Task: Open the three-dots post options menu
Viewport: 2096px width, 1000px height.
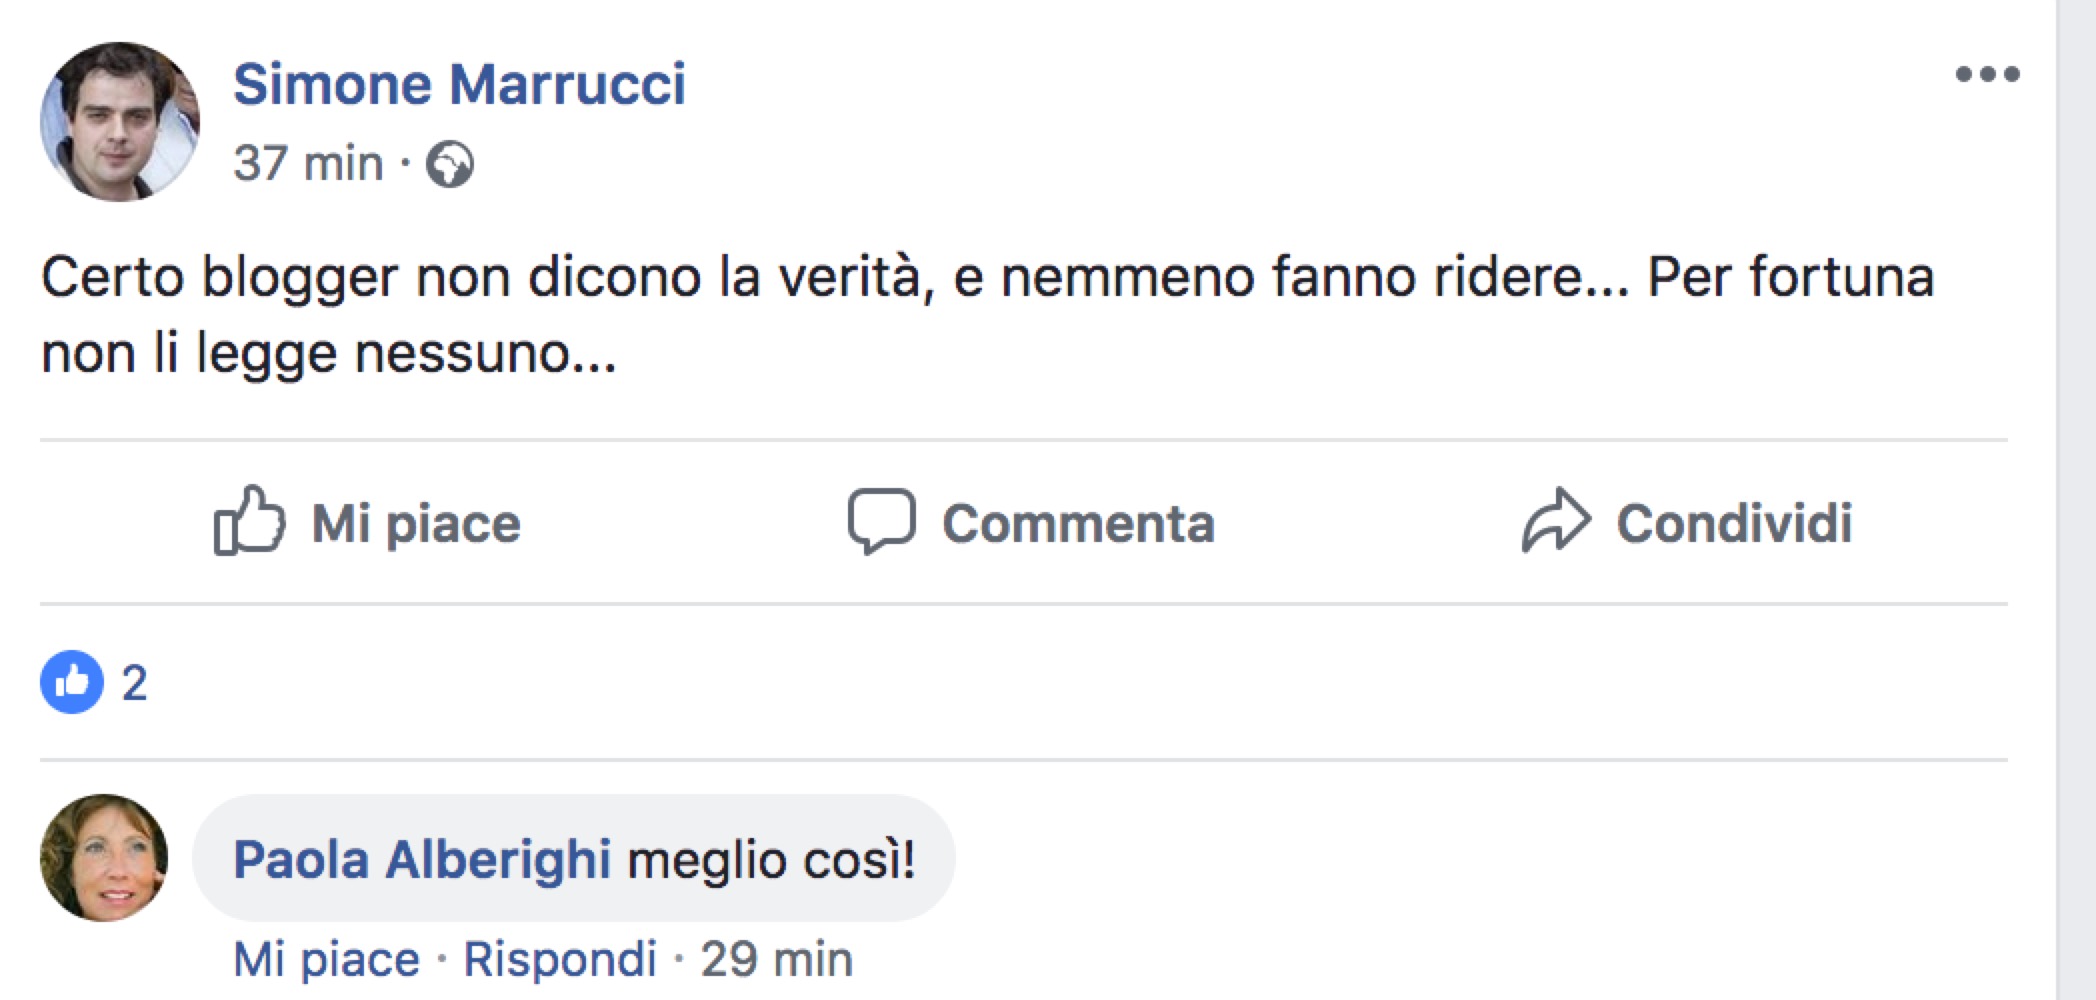Action: [1987, 74]
